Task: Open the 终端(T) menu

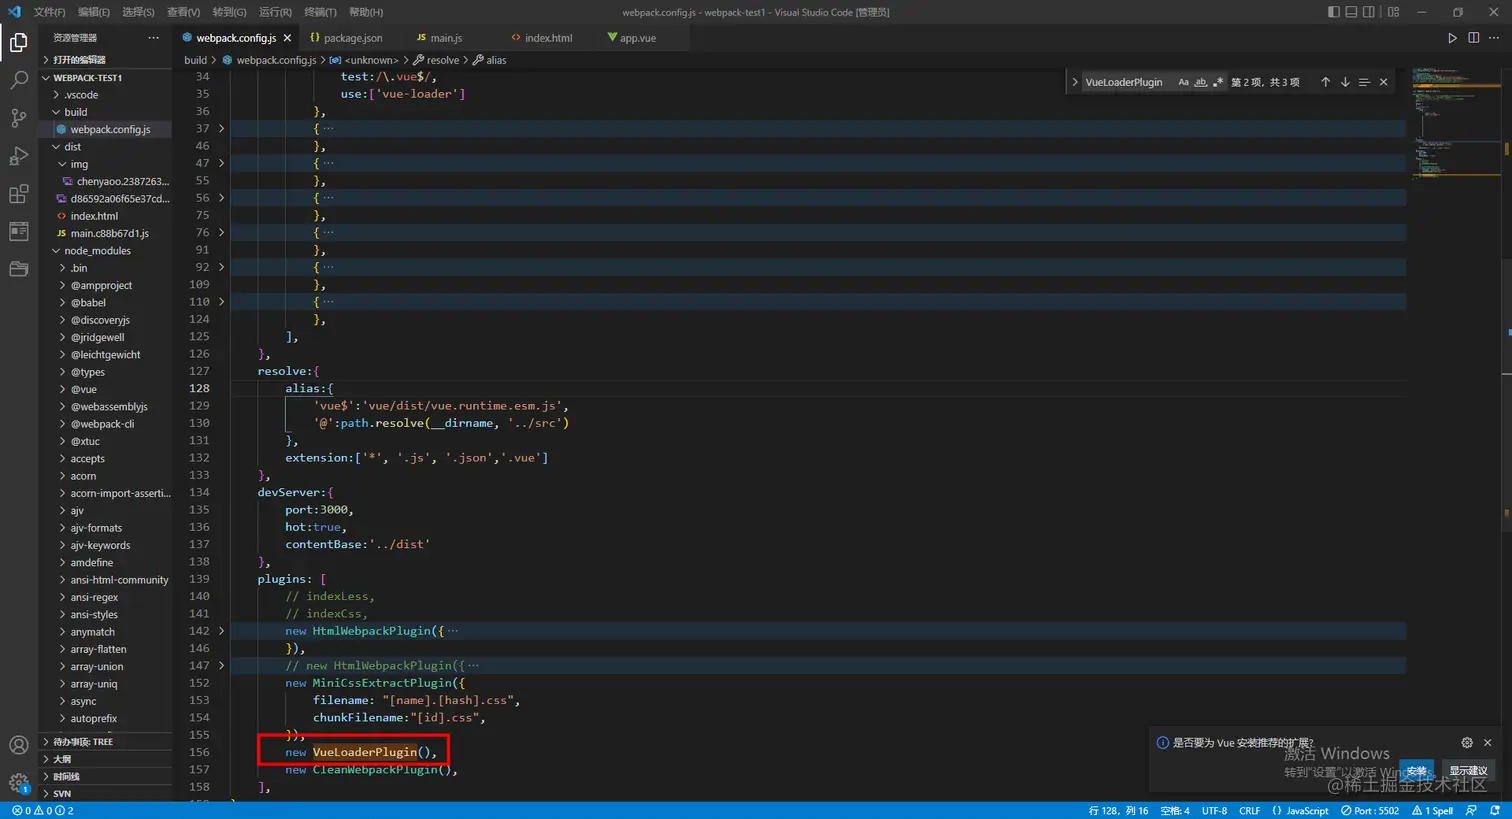Action: click(320, 12)
